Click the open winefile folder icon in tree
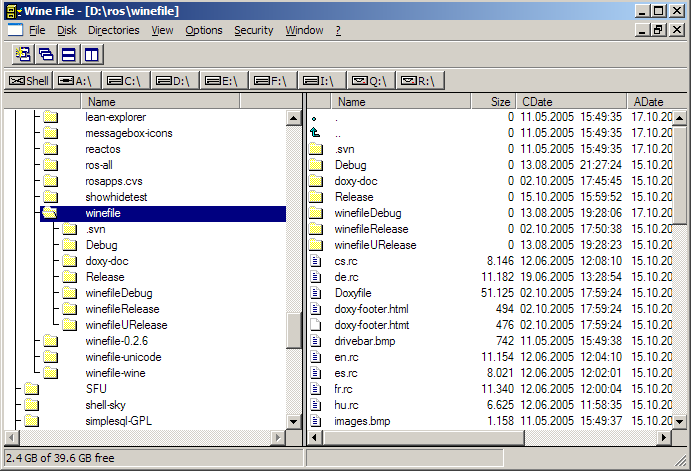Screen dimensions: 691x471 point(49,213)
